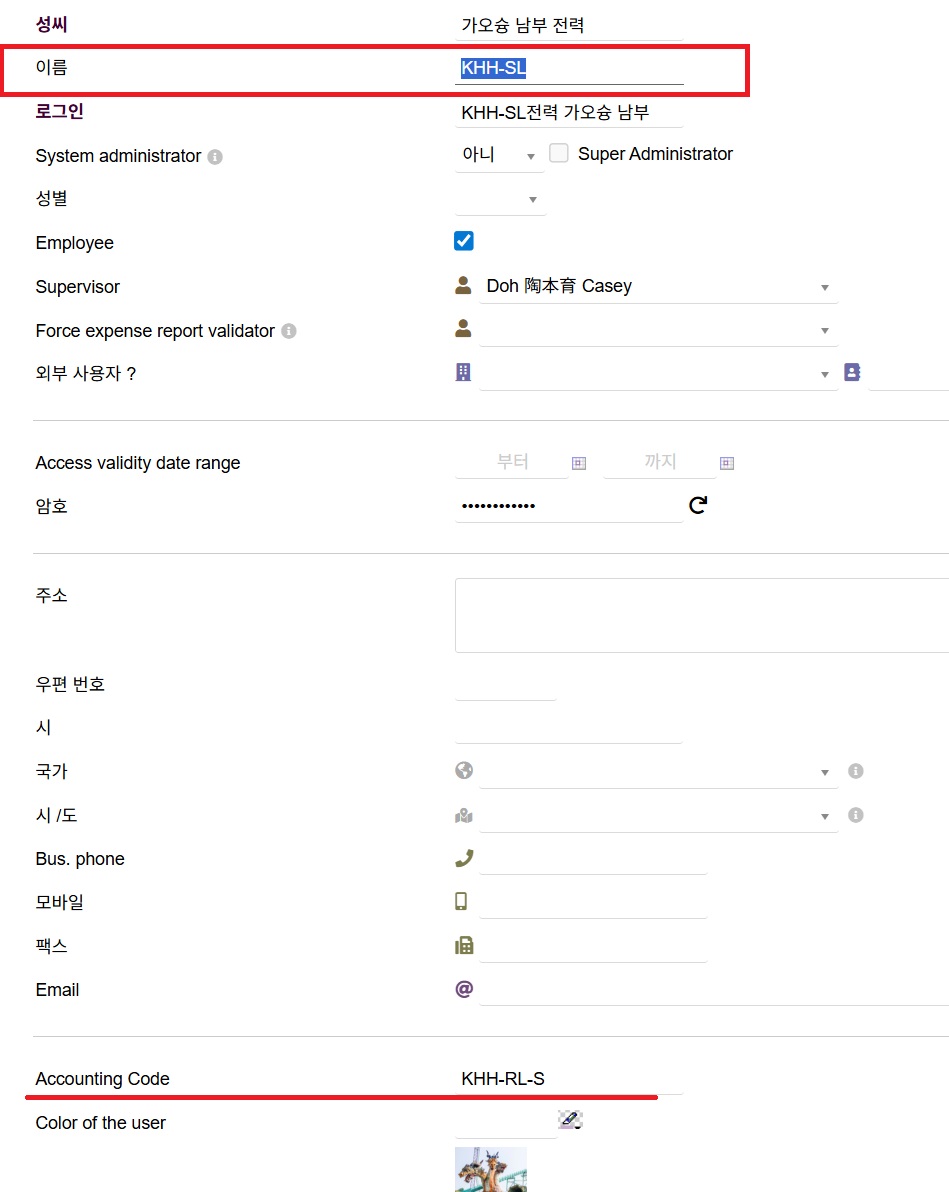Image resolution: width=949 pixels, height=1192 pixels.
Task: Open the end date calendar picker icon
Action: (x=727, y=463)
